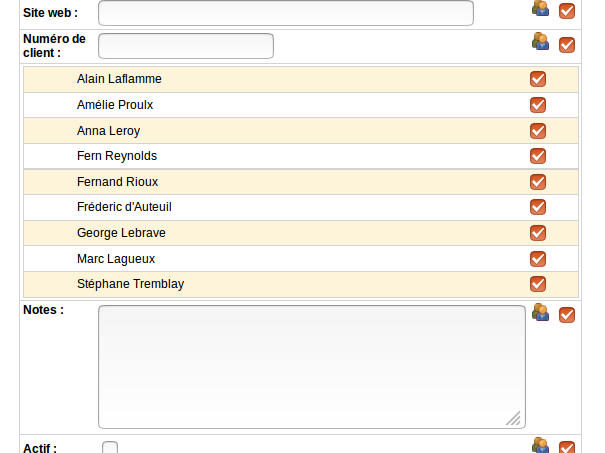
Task: Uncheck the orange checkbox for Site web
Action: click(567, 11)
